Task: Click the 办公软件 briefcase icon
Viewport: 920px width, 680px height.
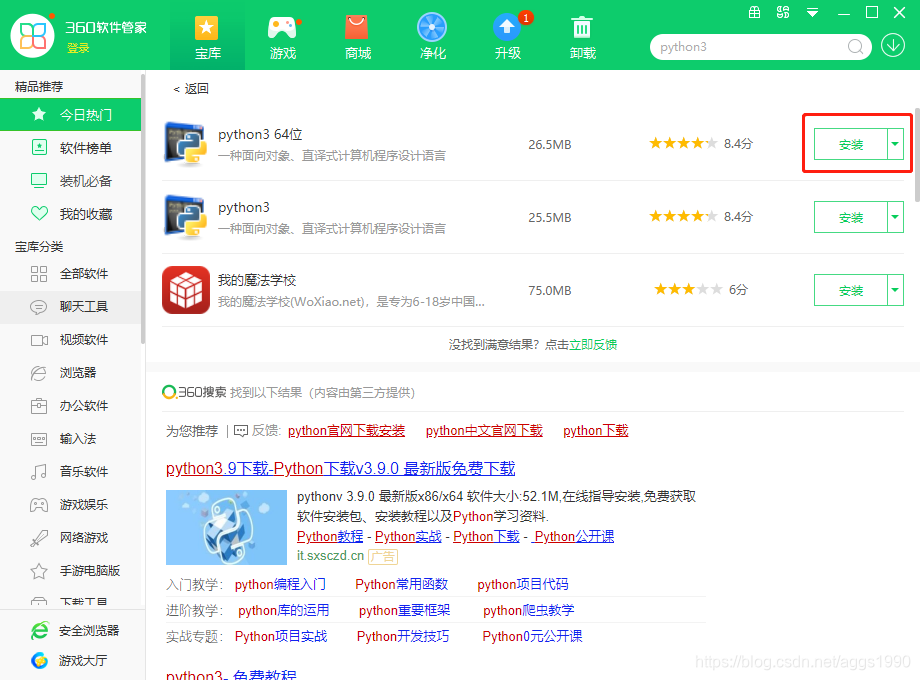Action: [x=39, y=406]
